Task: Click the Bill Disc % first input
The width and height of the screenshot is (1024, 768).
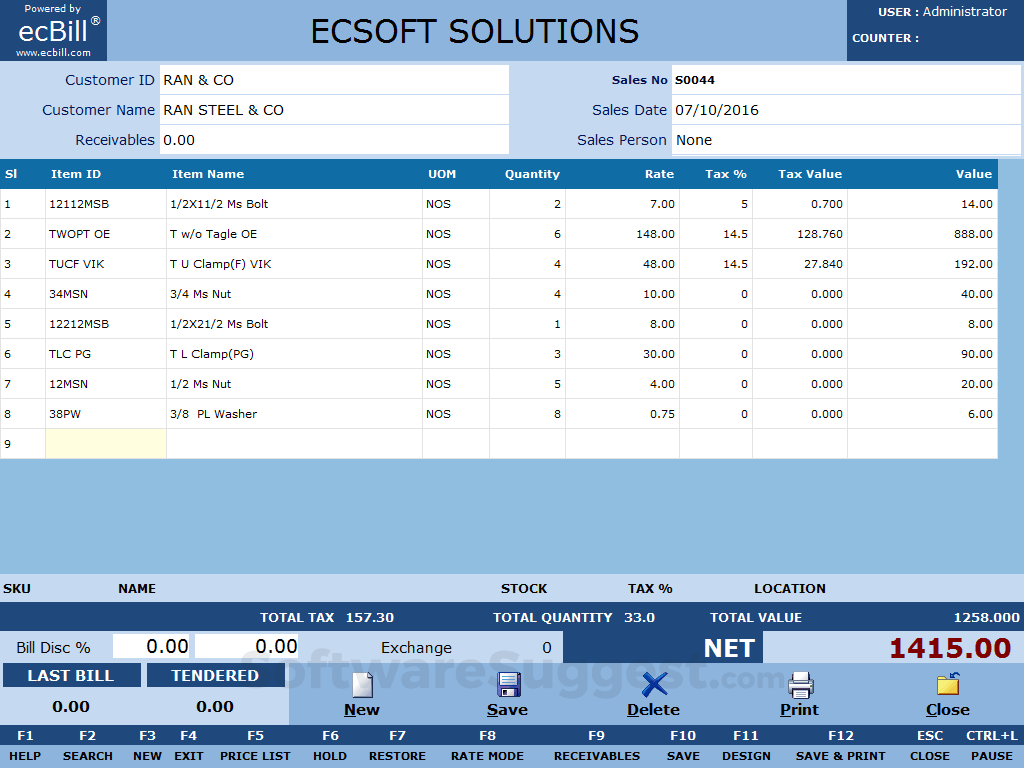Action: [152, 647]
